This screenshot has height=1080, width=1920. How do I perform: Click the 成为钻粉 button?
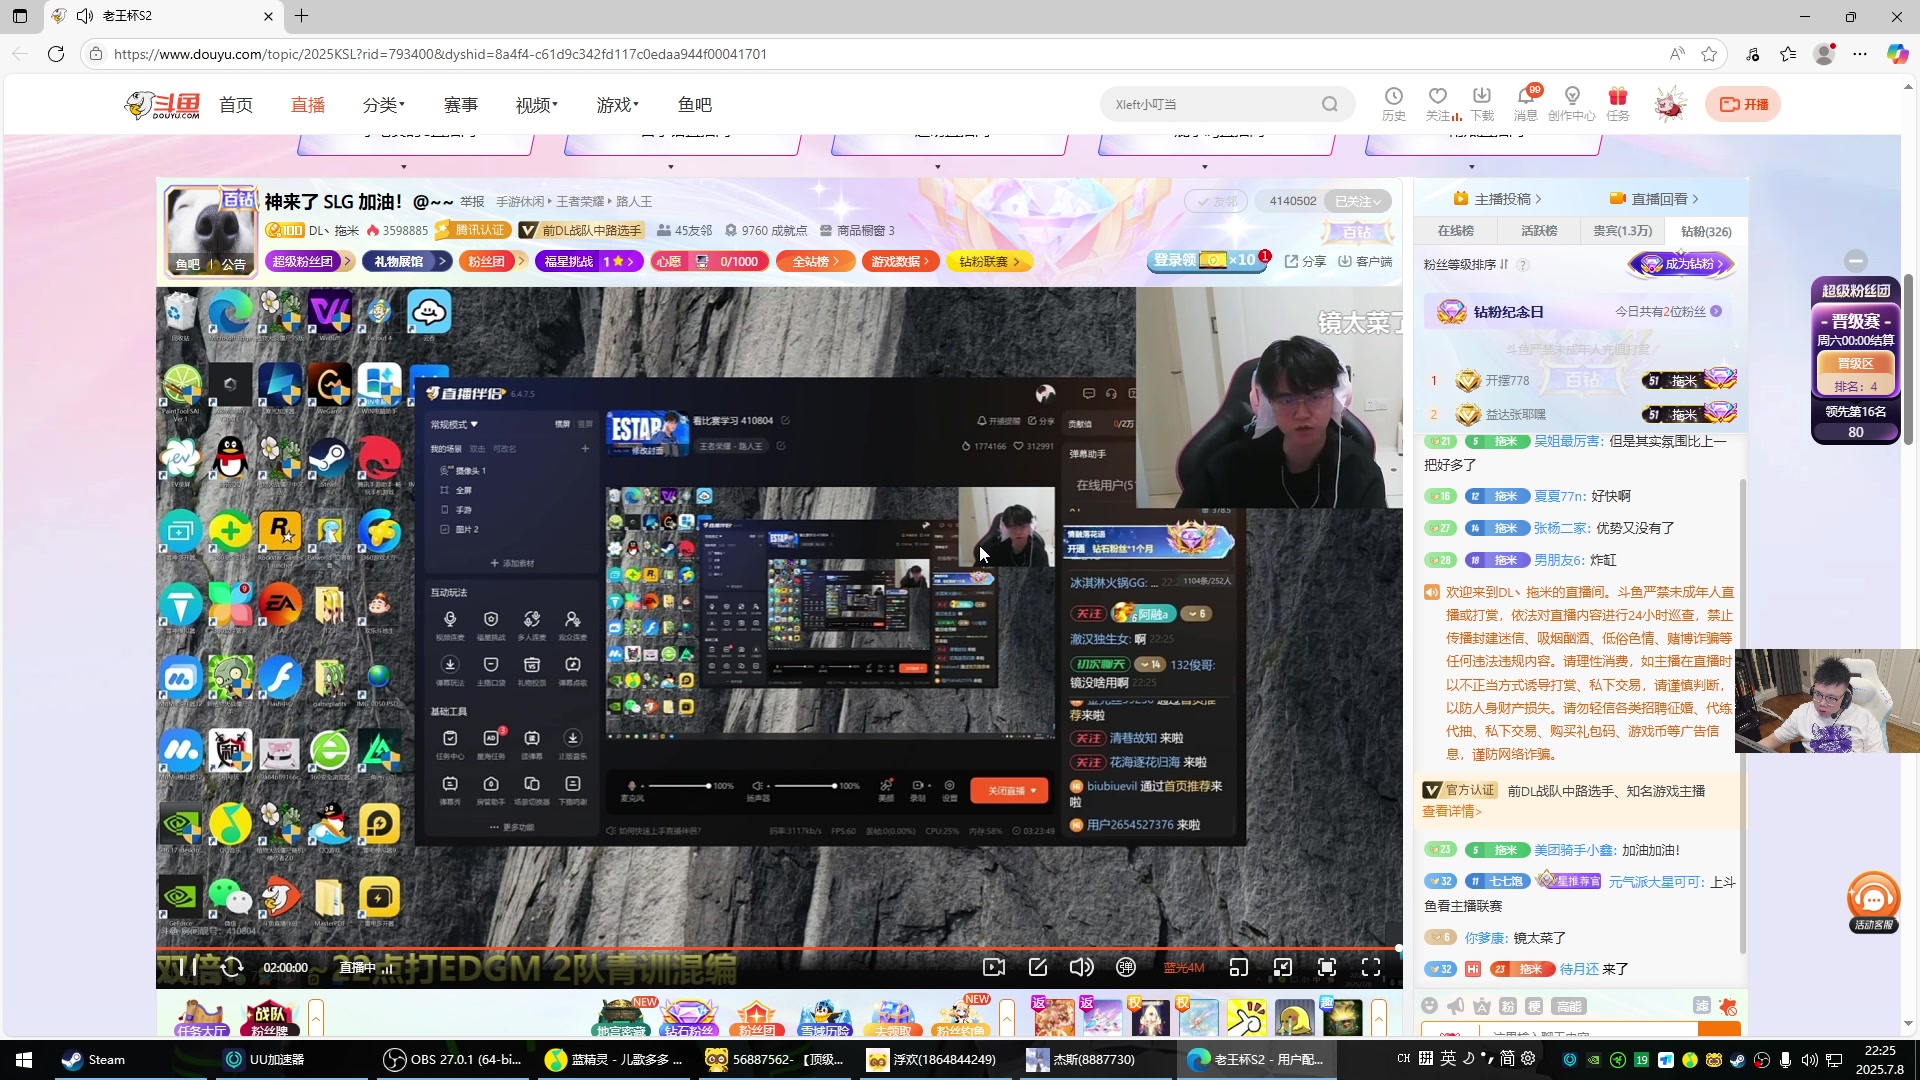click(1682, 264)
